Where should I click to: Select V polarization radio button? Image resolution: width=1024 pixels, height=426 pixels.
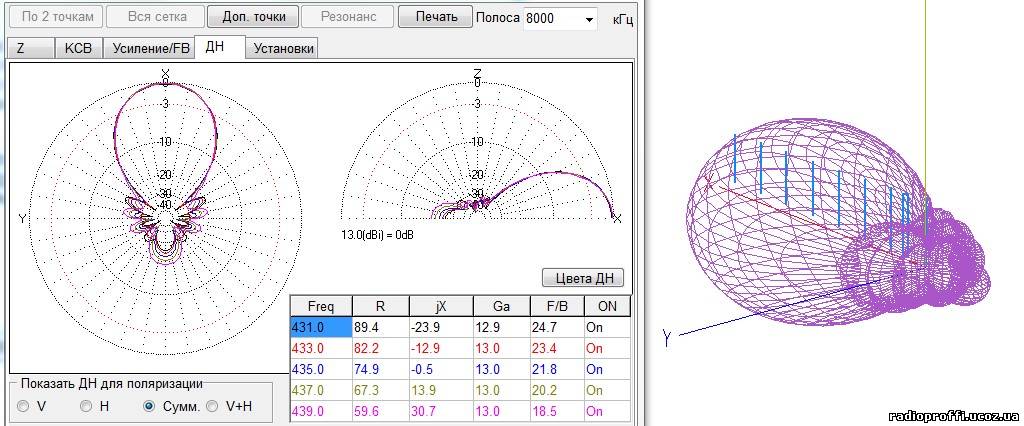click(x=24, y=406)
